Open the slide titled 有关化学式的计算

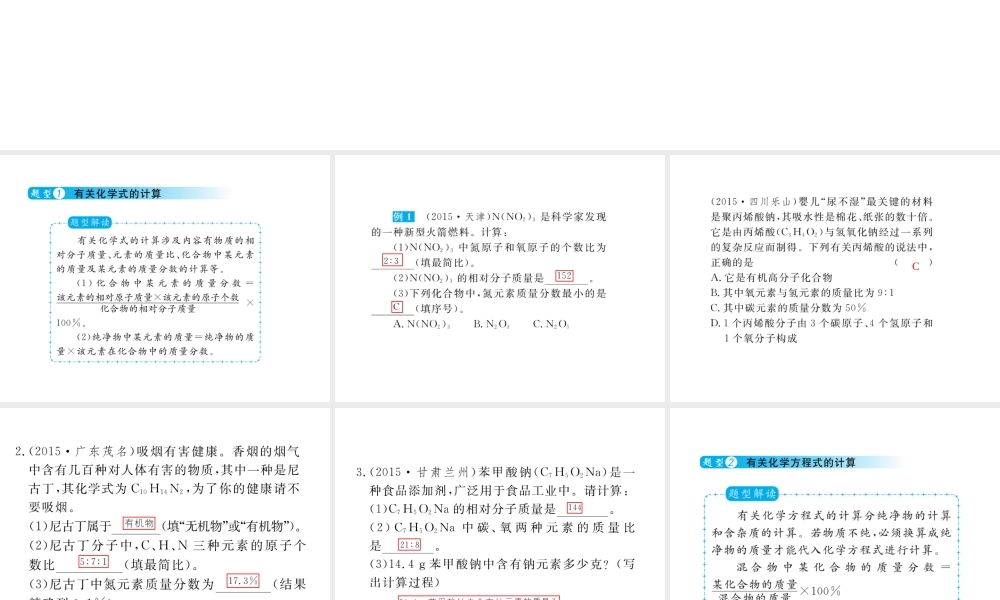pyautogui.click(x=165, y=278)
